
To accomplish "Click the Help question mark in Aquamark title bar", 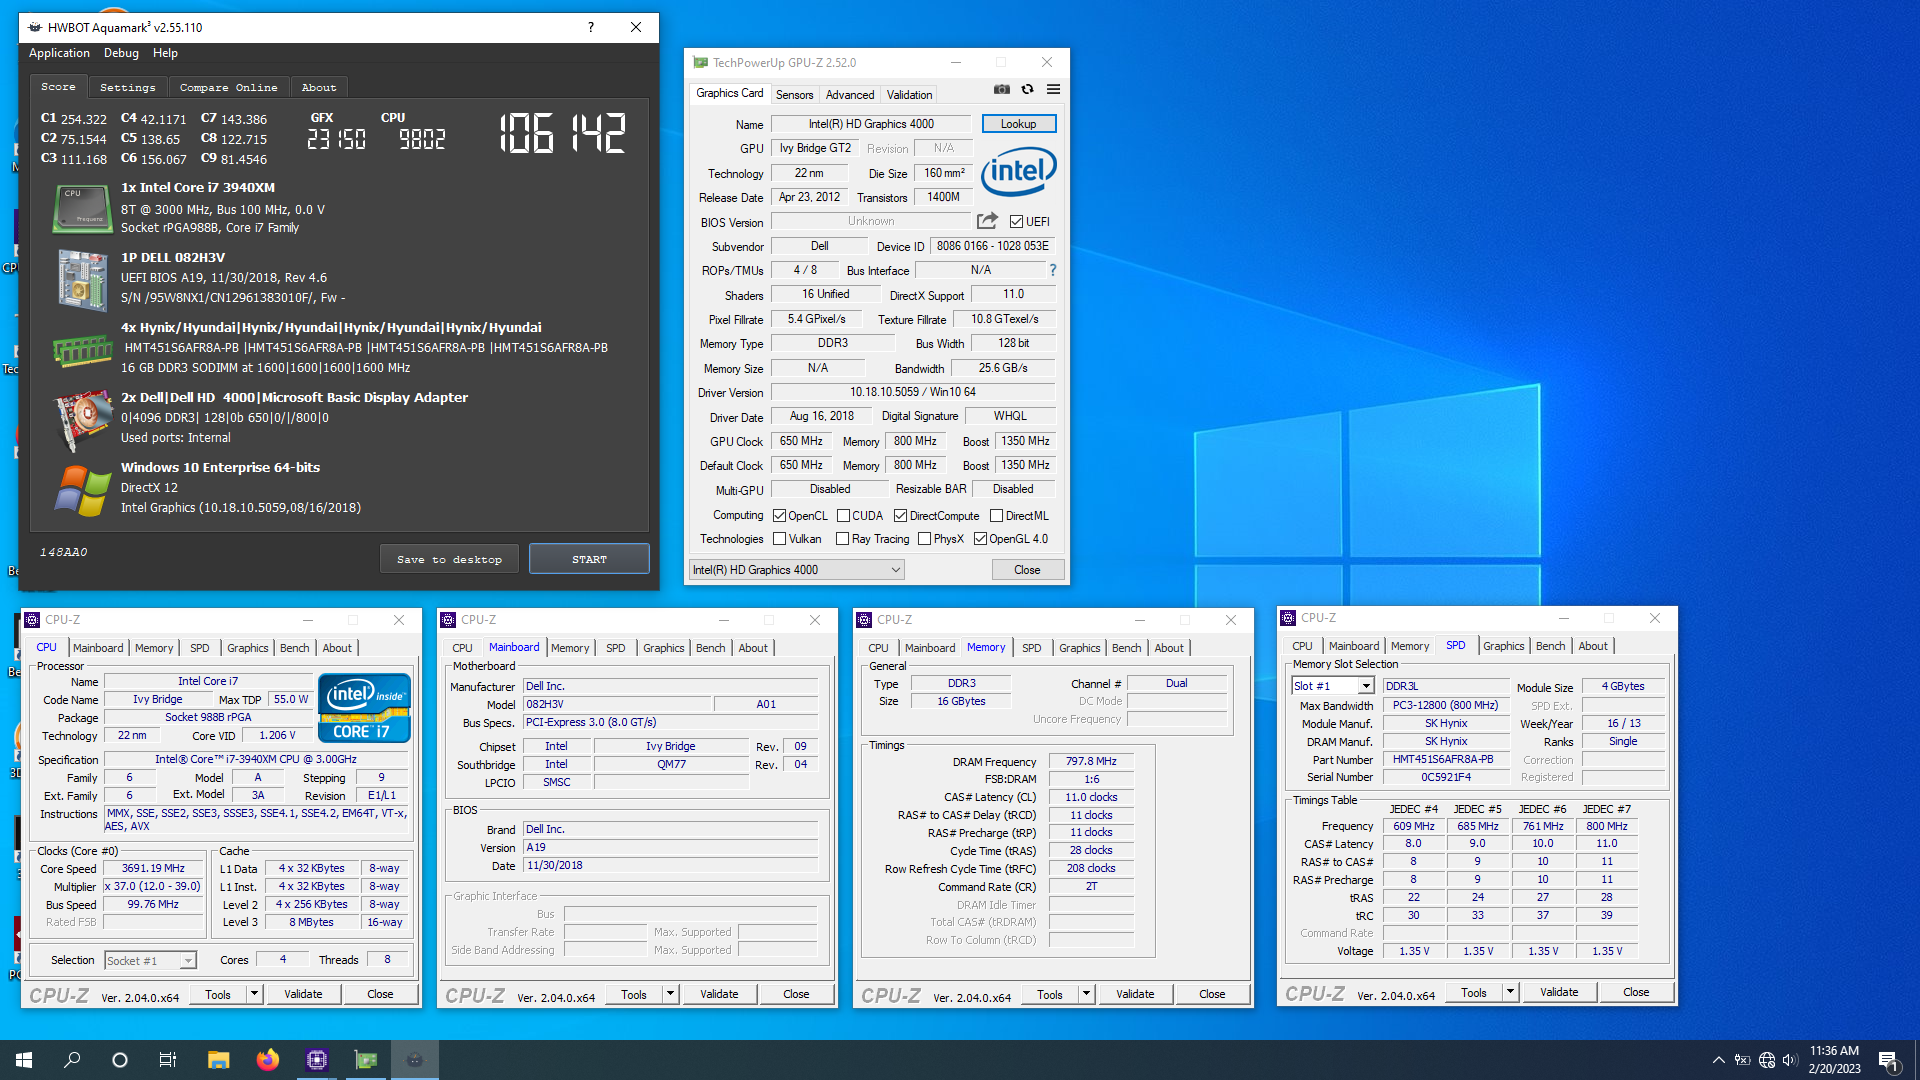I will point(590,27).
